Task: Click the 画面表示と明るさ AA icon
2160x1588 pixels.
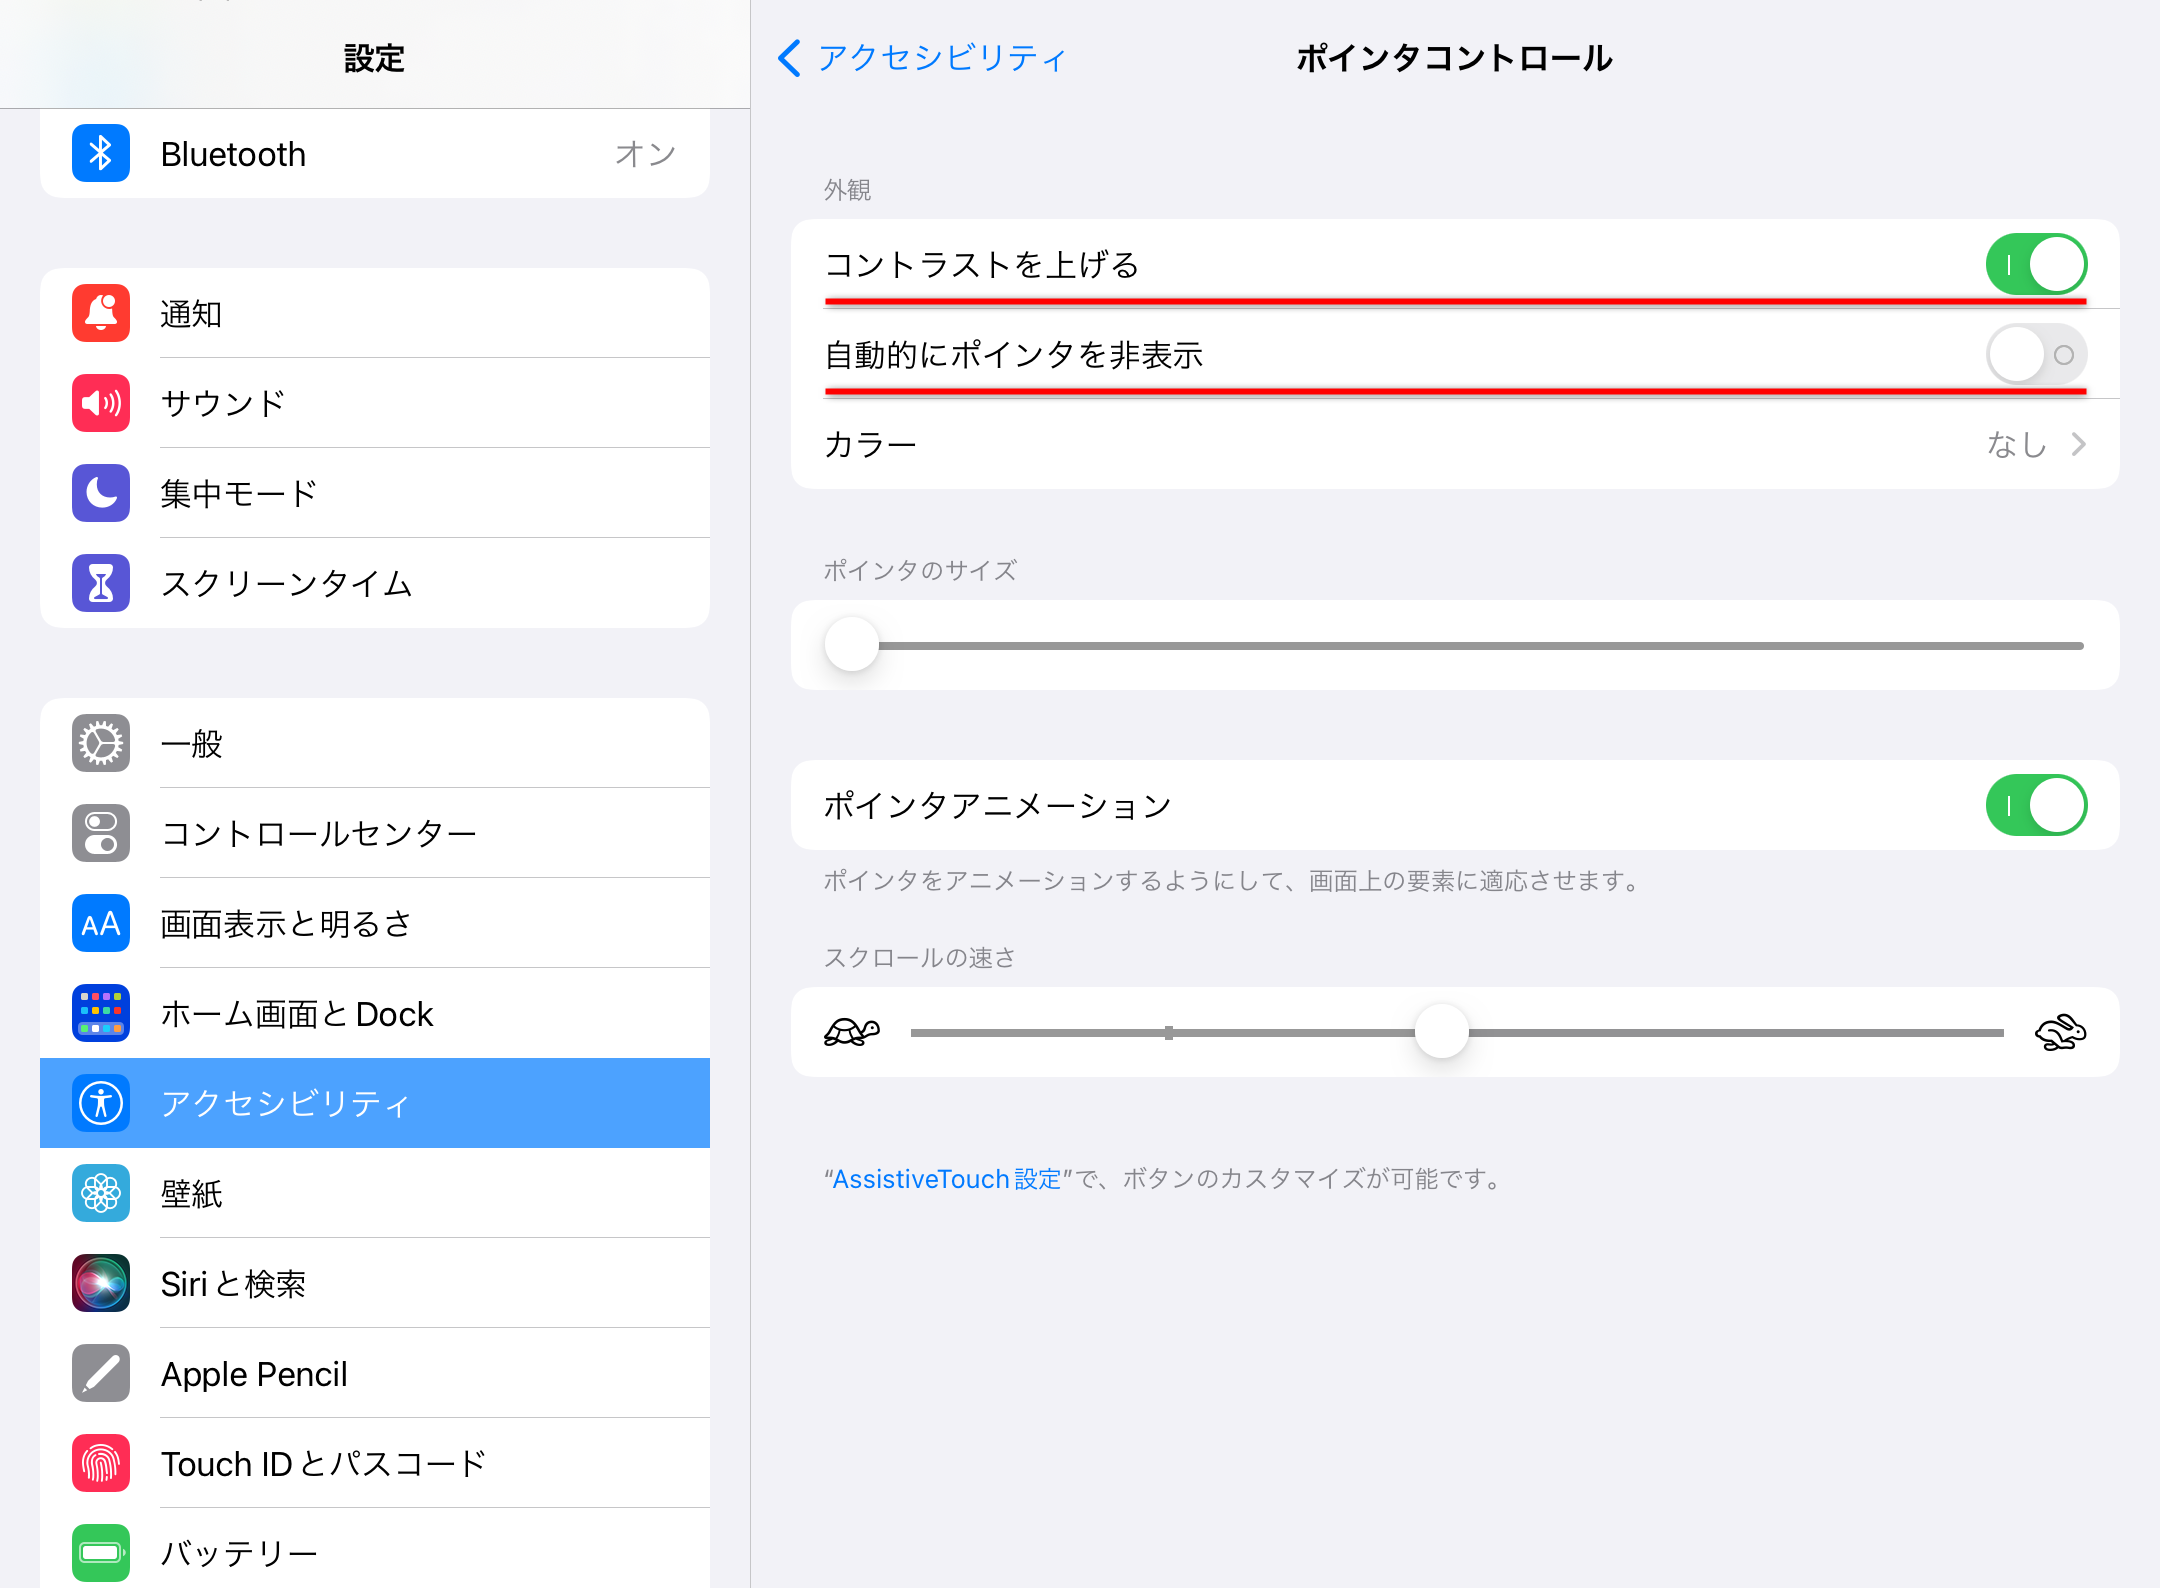Action: (99, 923)
